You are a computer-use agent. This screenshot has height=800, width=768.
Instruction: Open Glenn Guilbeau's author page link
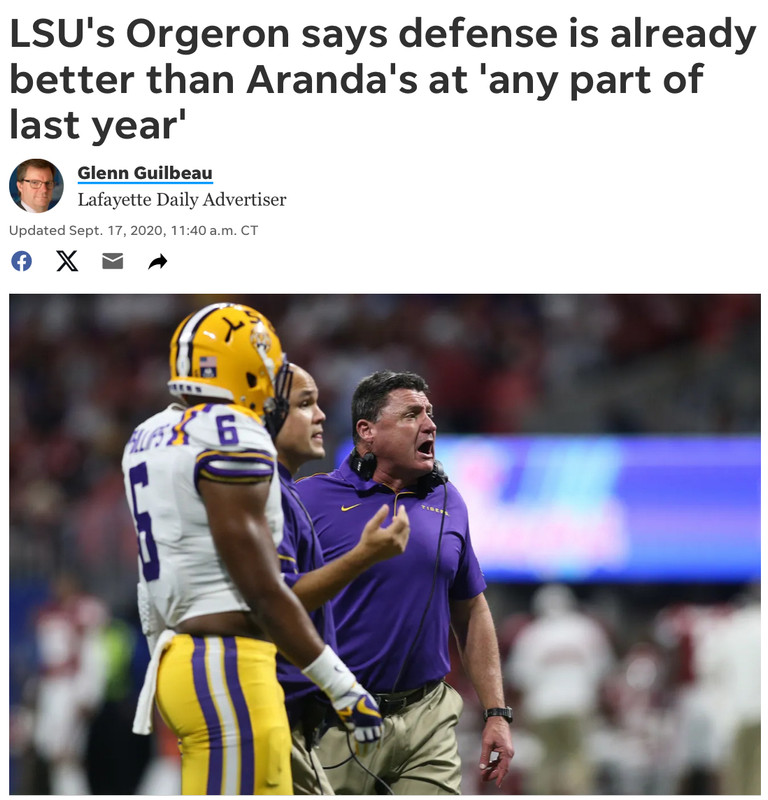145,173
